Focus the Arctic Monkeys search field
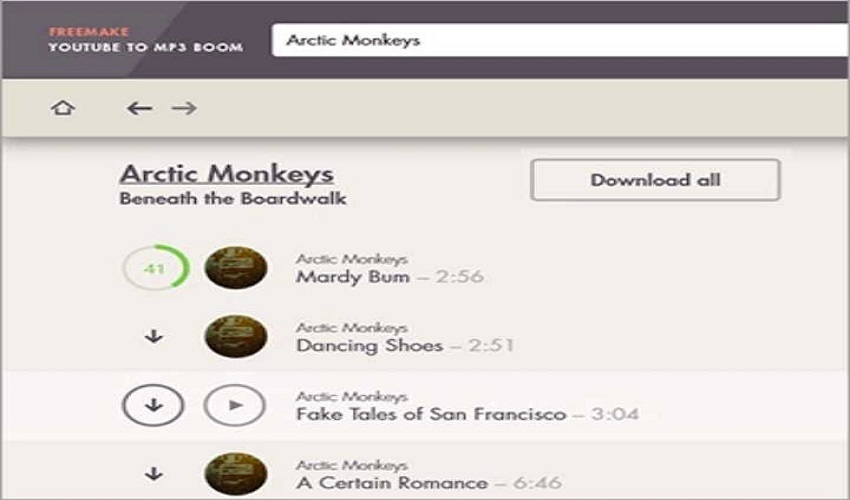 [x=561, y=40]
